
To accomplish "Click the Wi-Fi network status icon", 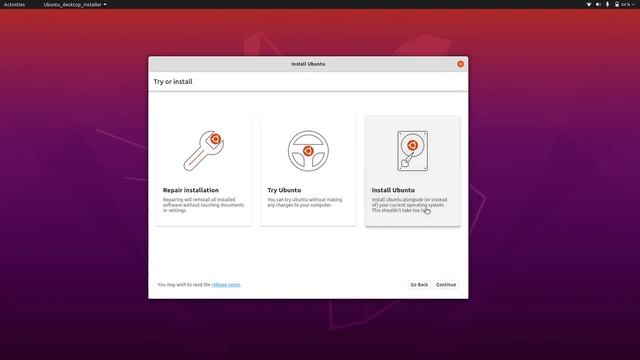I will 589,4.
